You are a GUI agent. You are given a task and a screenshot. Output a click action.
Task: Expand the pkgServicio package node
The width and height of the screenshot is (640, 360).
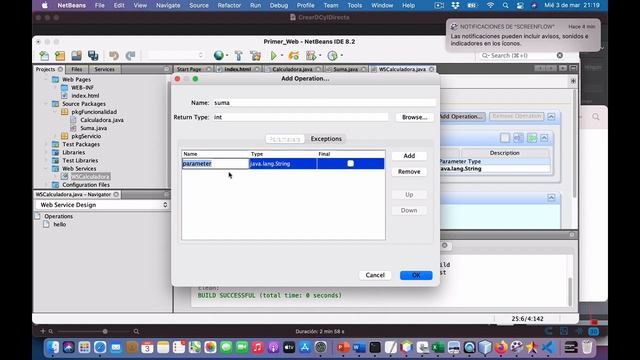(56, 136)
